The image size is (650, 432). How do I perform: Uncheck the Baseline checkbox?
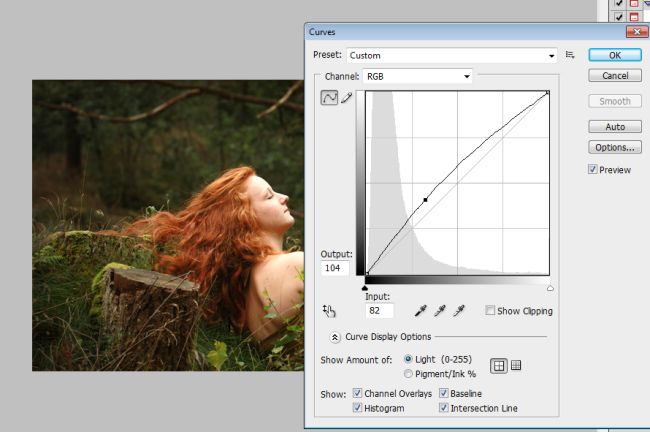point(444,393)
